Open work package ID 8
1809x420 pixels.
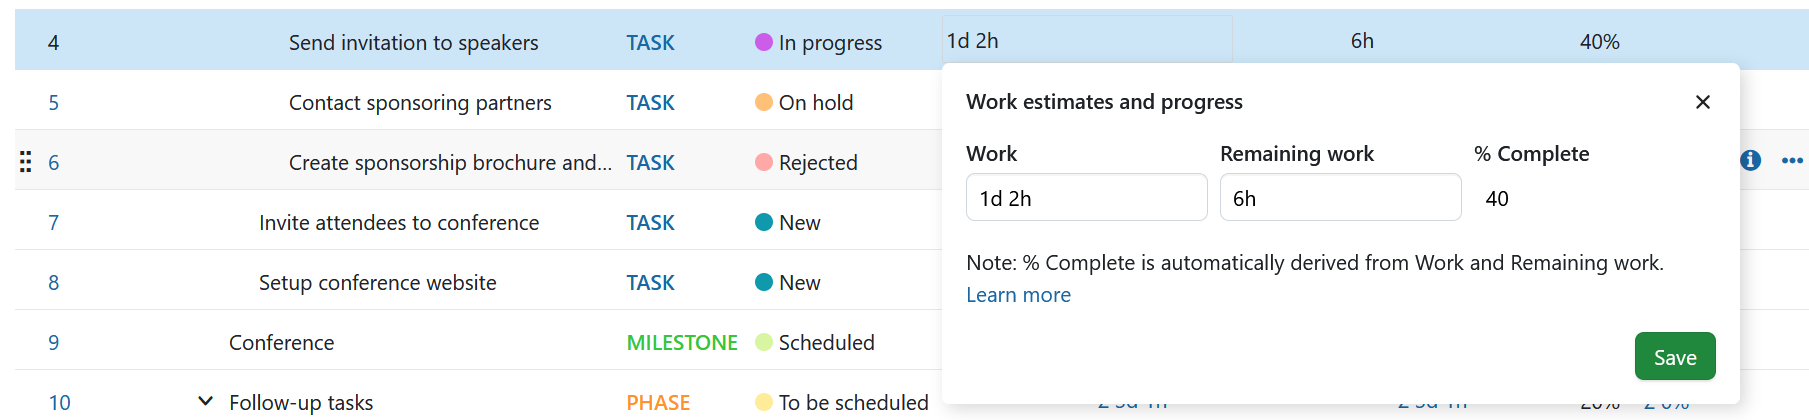coord(54,282)
